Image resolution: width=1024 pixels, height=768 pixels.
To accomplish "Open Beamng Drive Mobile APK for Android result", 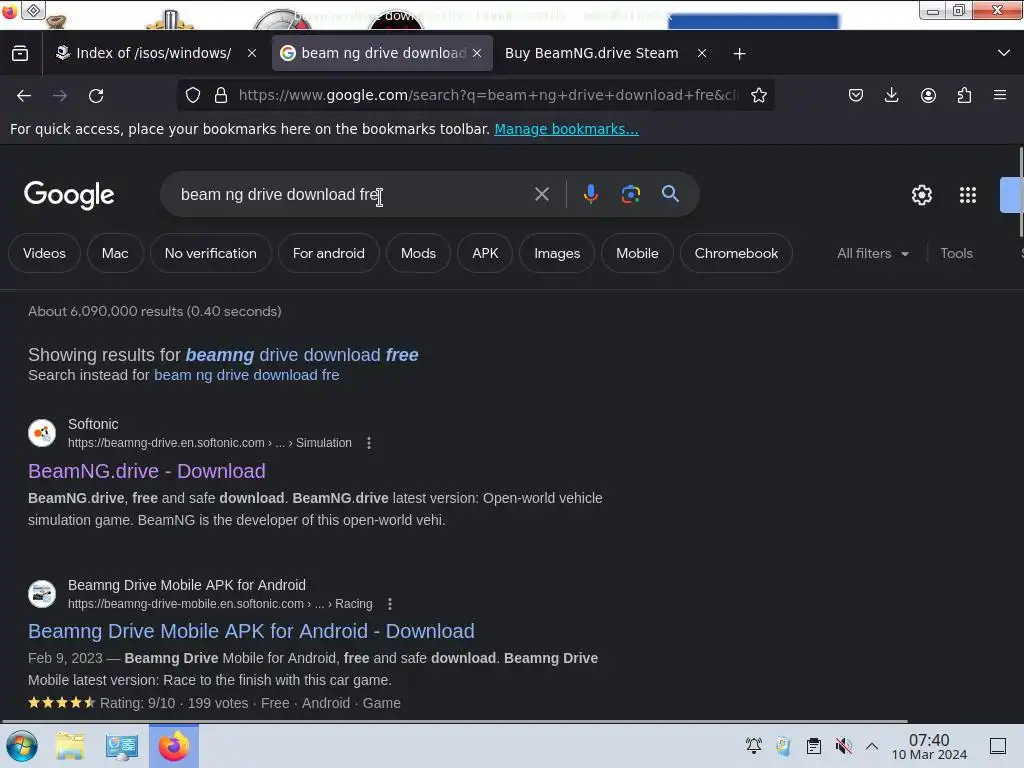I will tap(251, 631).
